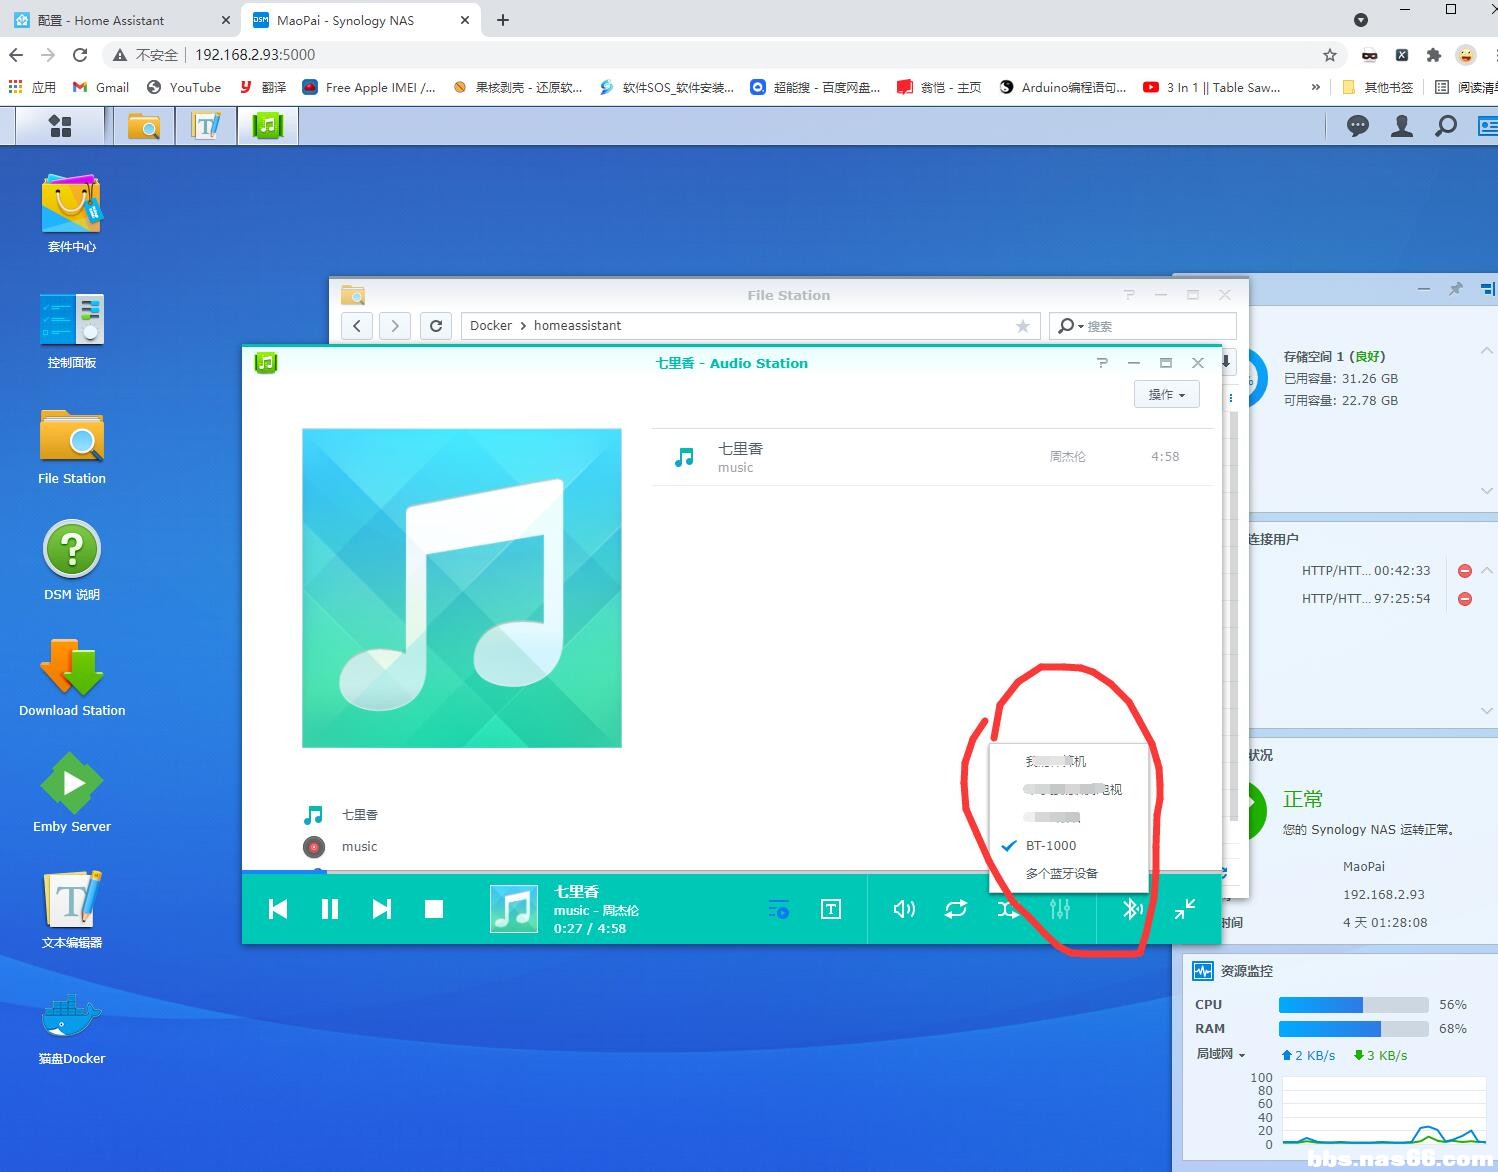Select BT-1000 as output device
The width and height of the screenshot is (1498, 1172).
[x=1068, y=845]
